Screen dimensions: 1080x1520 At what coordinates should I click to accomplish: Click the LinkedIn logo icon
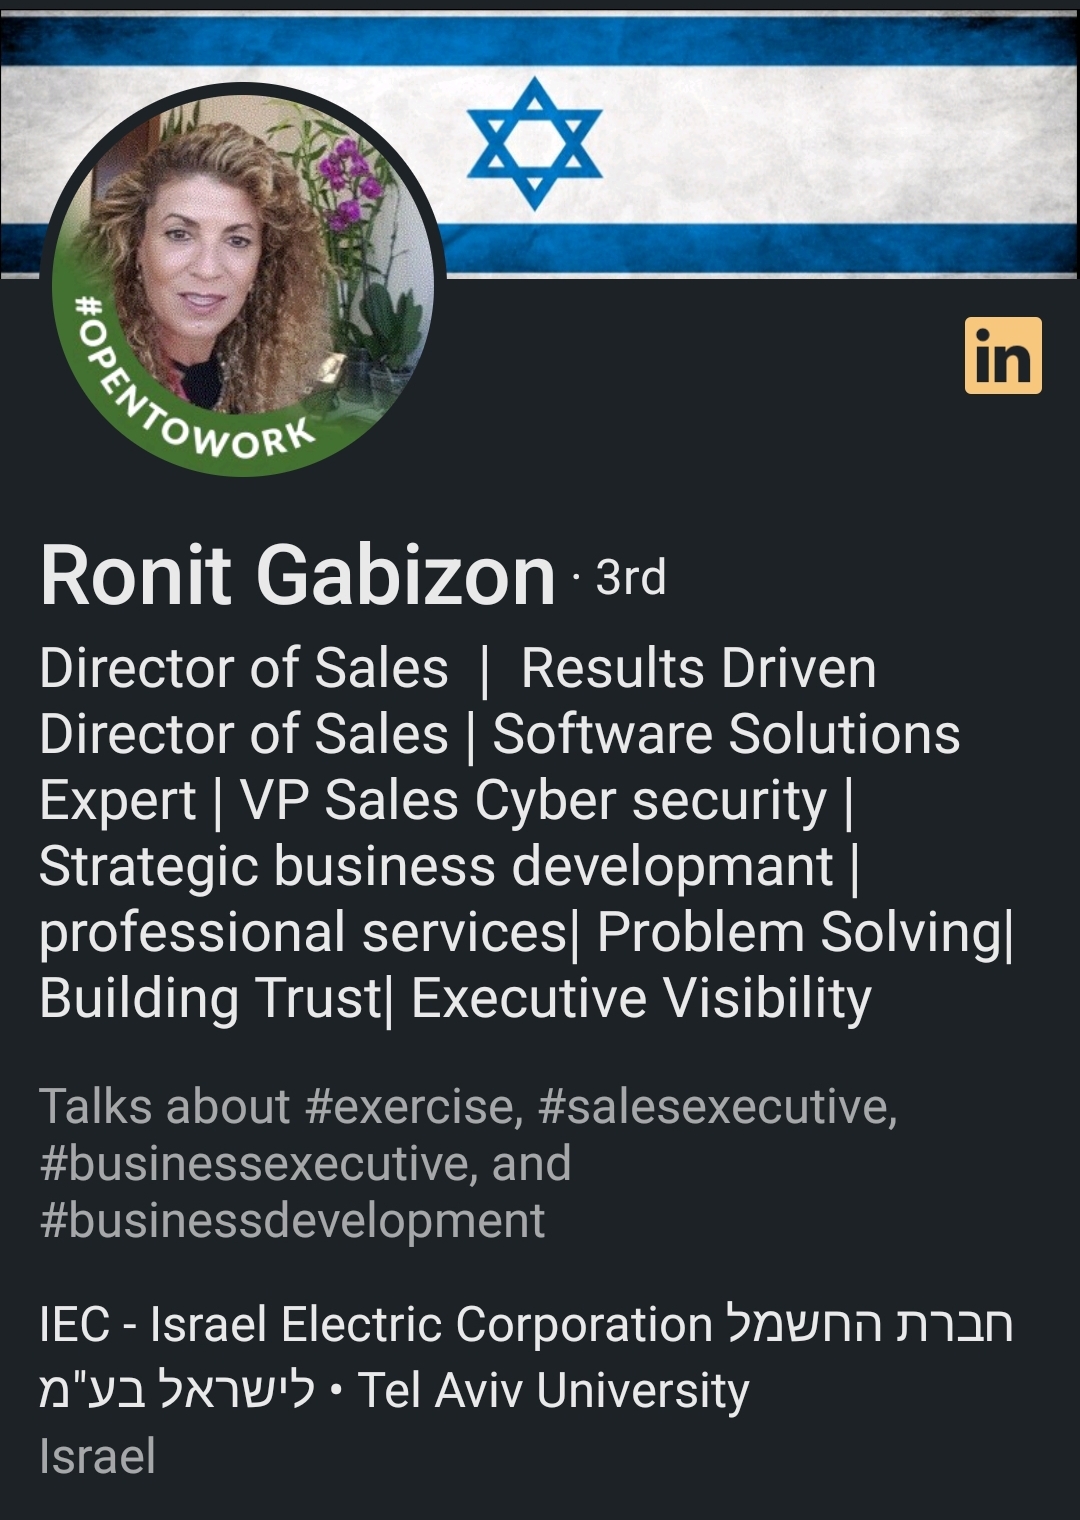(x=1003, y=356)
